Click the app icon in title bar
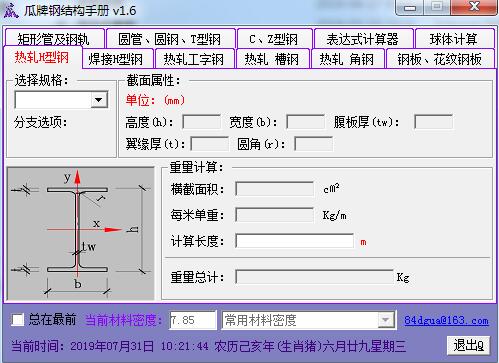The width and height of the screenshot is (499, 363). pyautogui.click(x=11, y=10)
